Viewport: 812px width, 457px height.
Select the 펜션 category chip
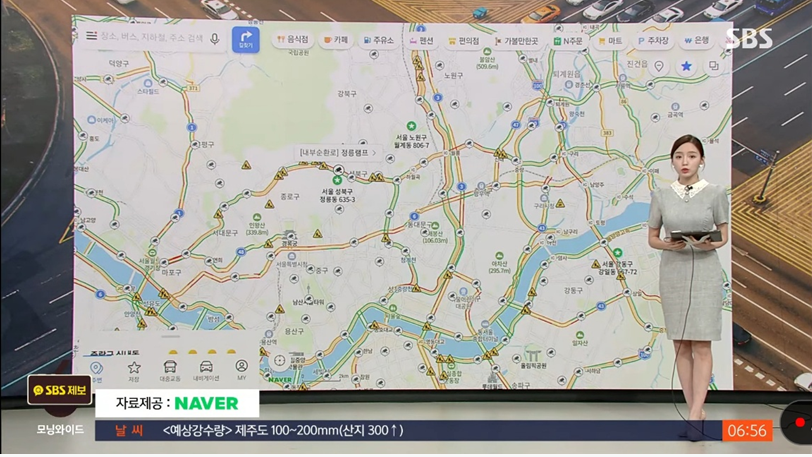point(422,40)
